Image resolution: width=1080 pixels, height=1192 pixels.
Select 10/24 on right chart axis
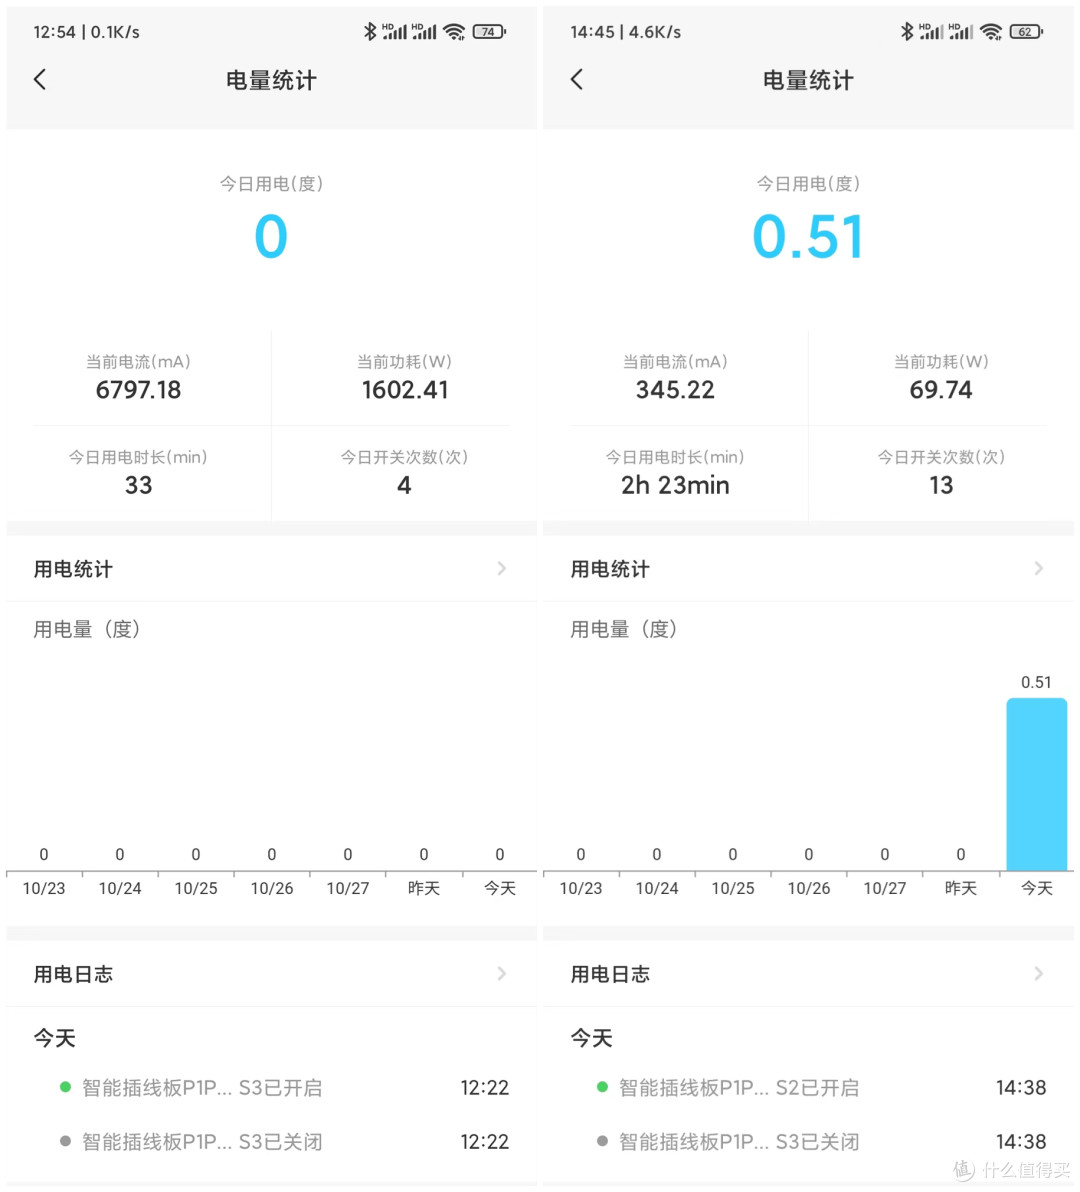pyautogui.click(x=657, y=888)
